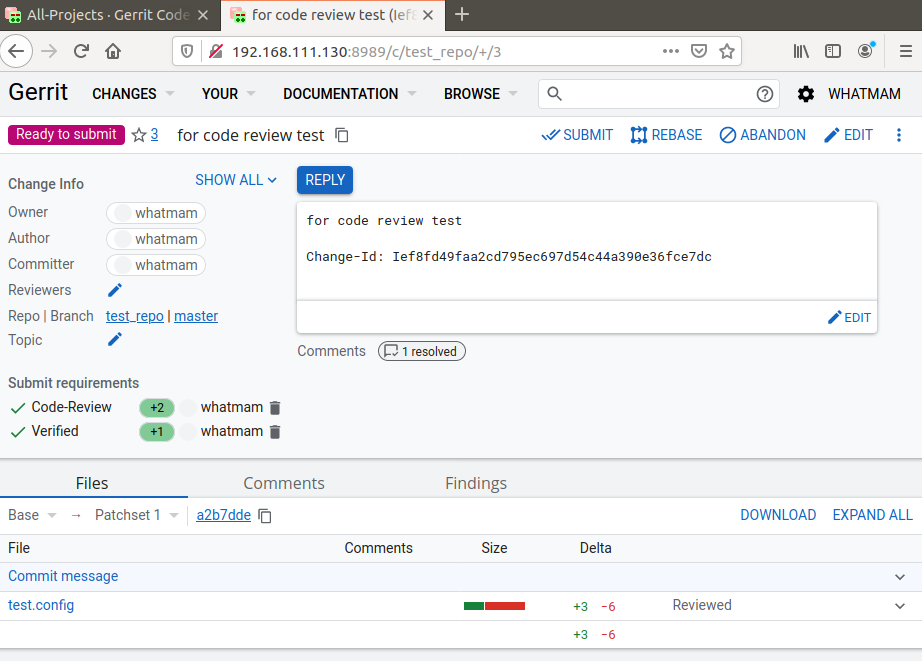The height and width of the screenshot is (661, 922).
Task: Open commit a2b7dde link
Action: [x=223, y=515]
